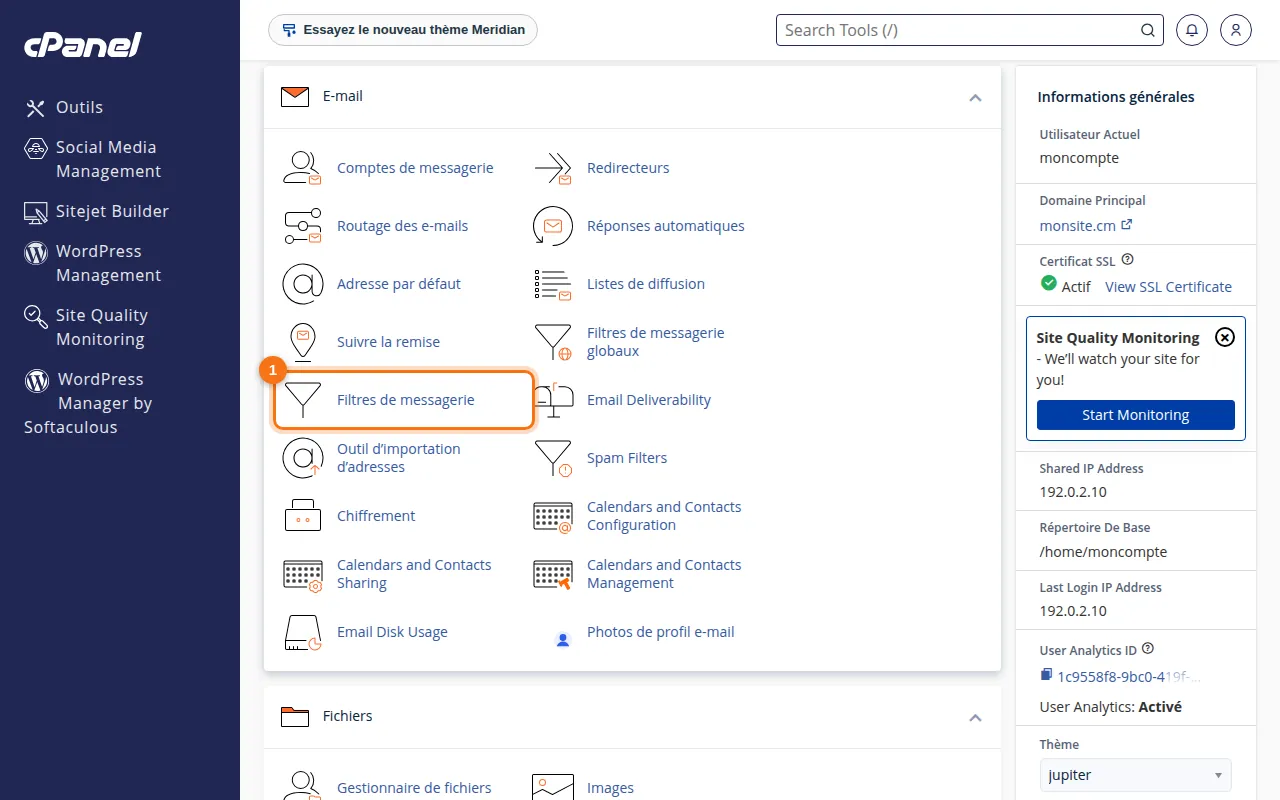The image size is (1280, 800).
Task: Click the Suivre la remise pin icon
Action: coord(302,342)
